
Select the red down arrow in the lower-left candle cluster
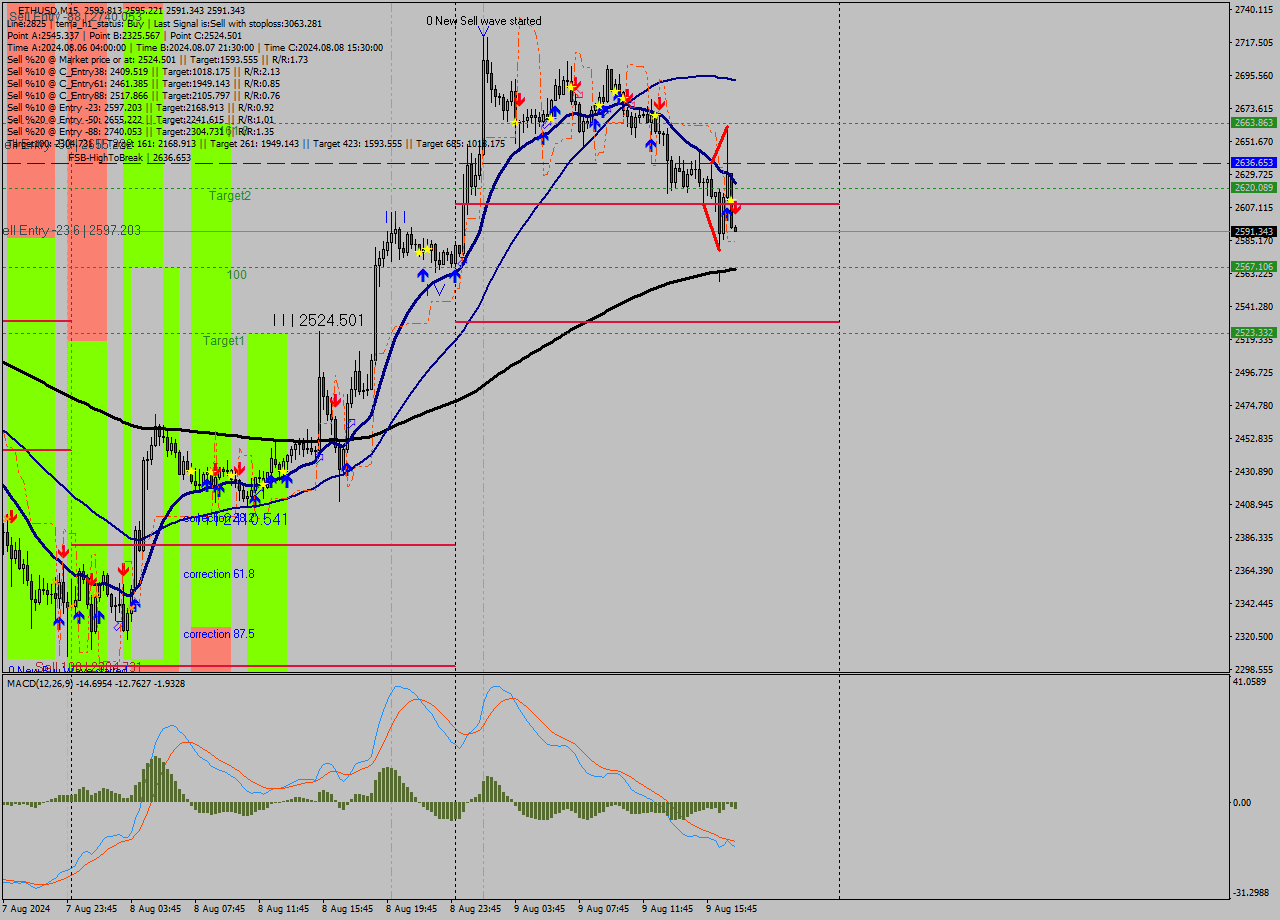(x=65, y=551)
